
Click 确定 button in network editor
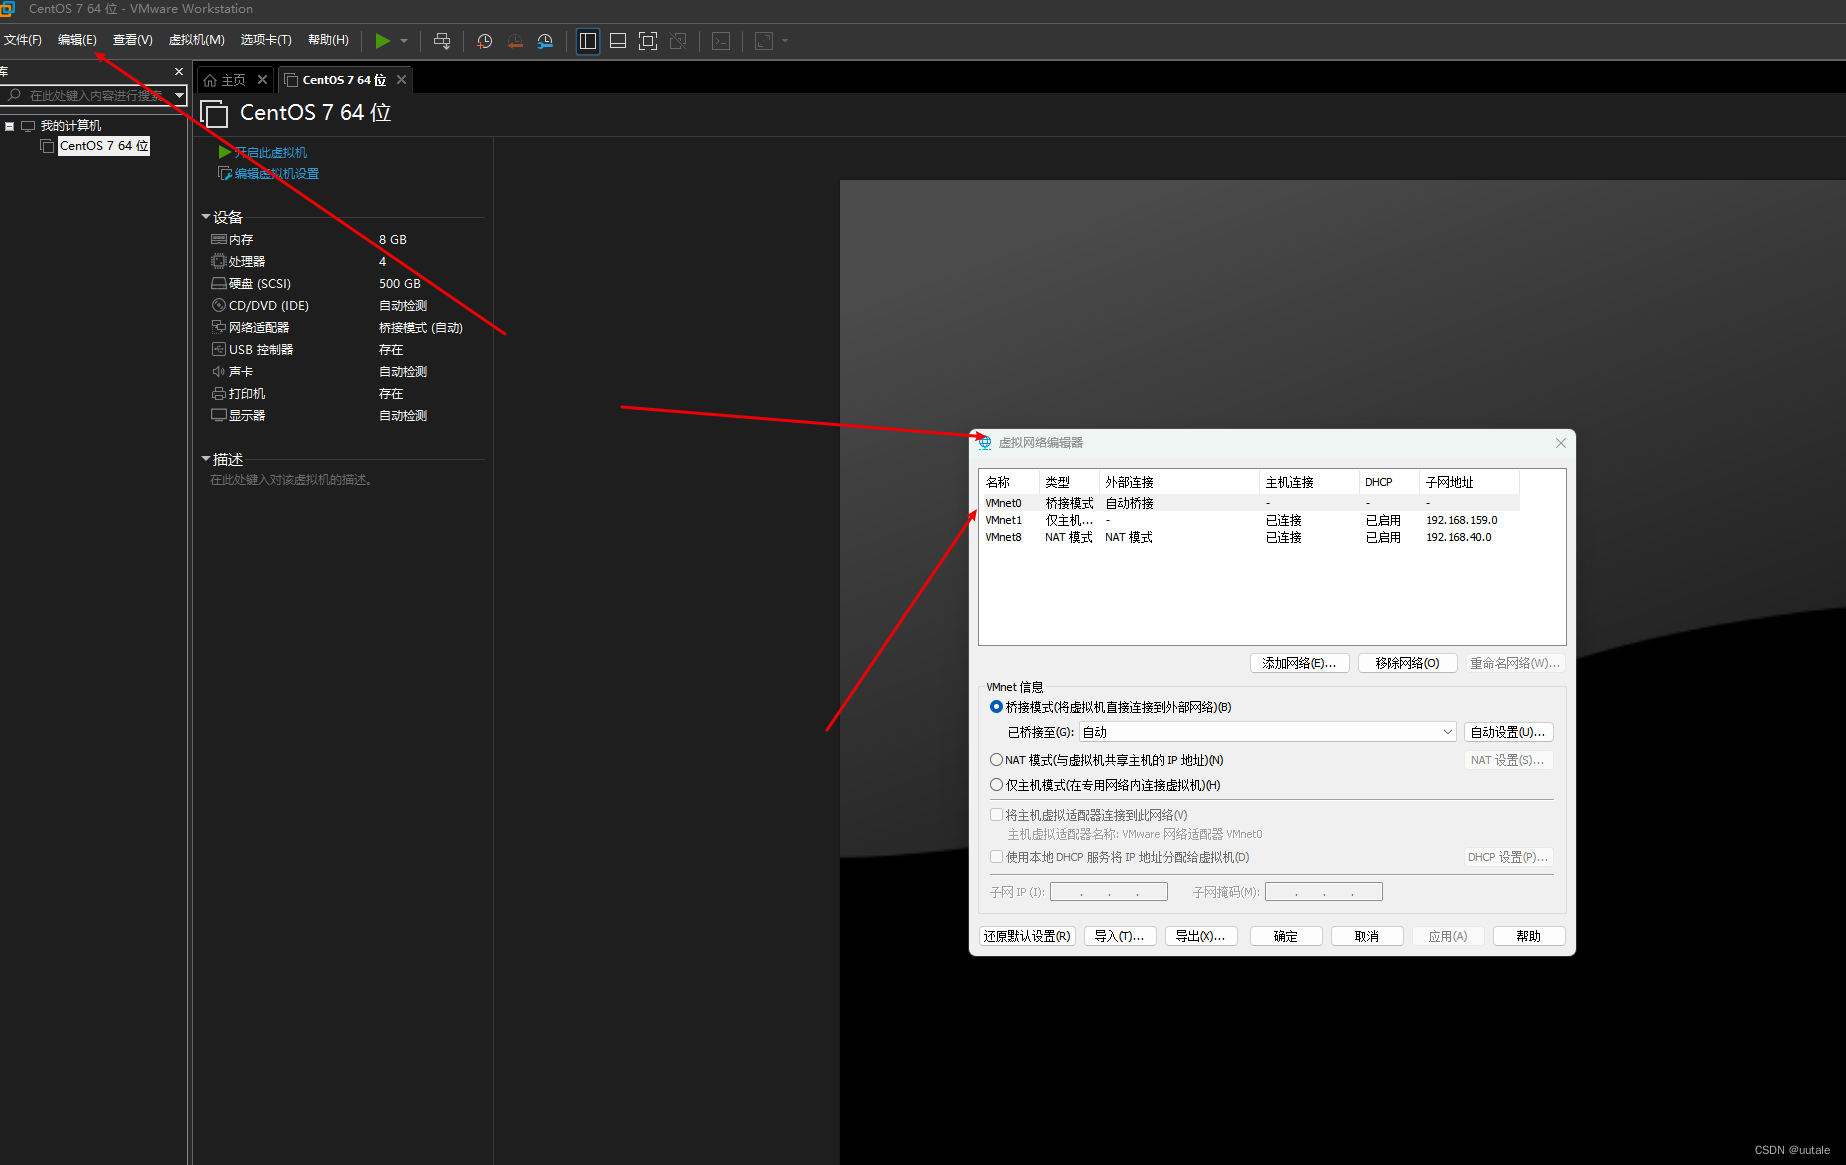coord(1286,936)
